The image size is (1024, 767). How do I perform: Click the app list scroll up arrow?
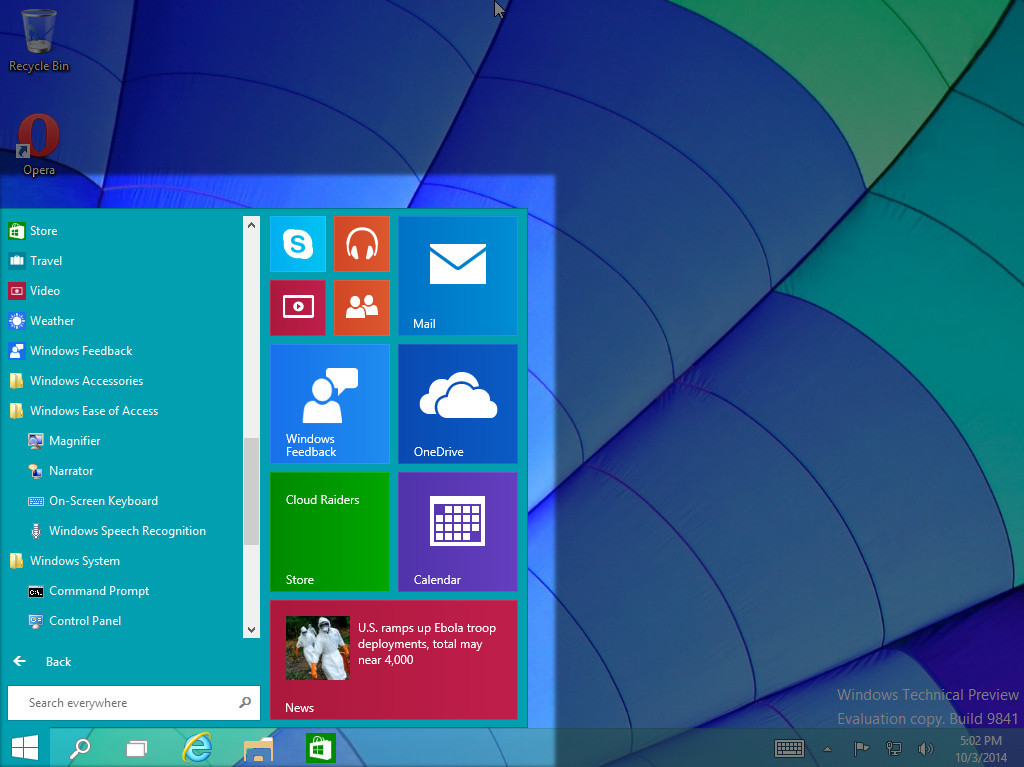coord(251,225)
